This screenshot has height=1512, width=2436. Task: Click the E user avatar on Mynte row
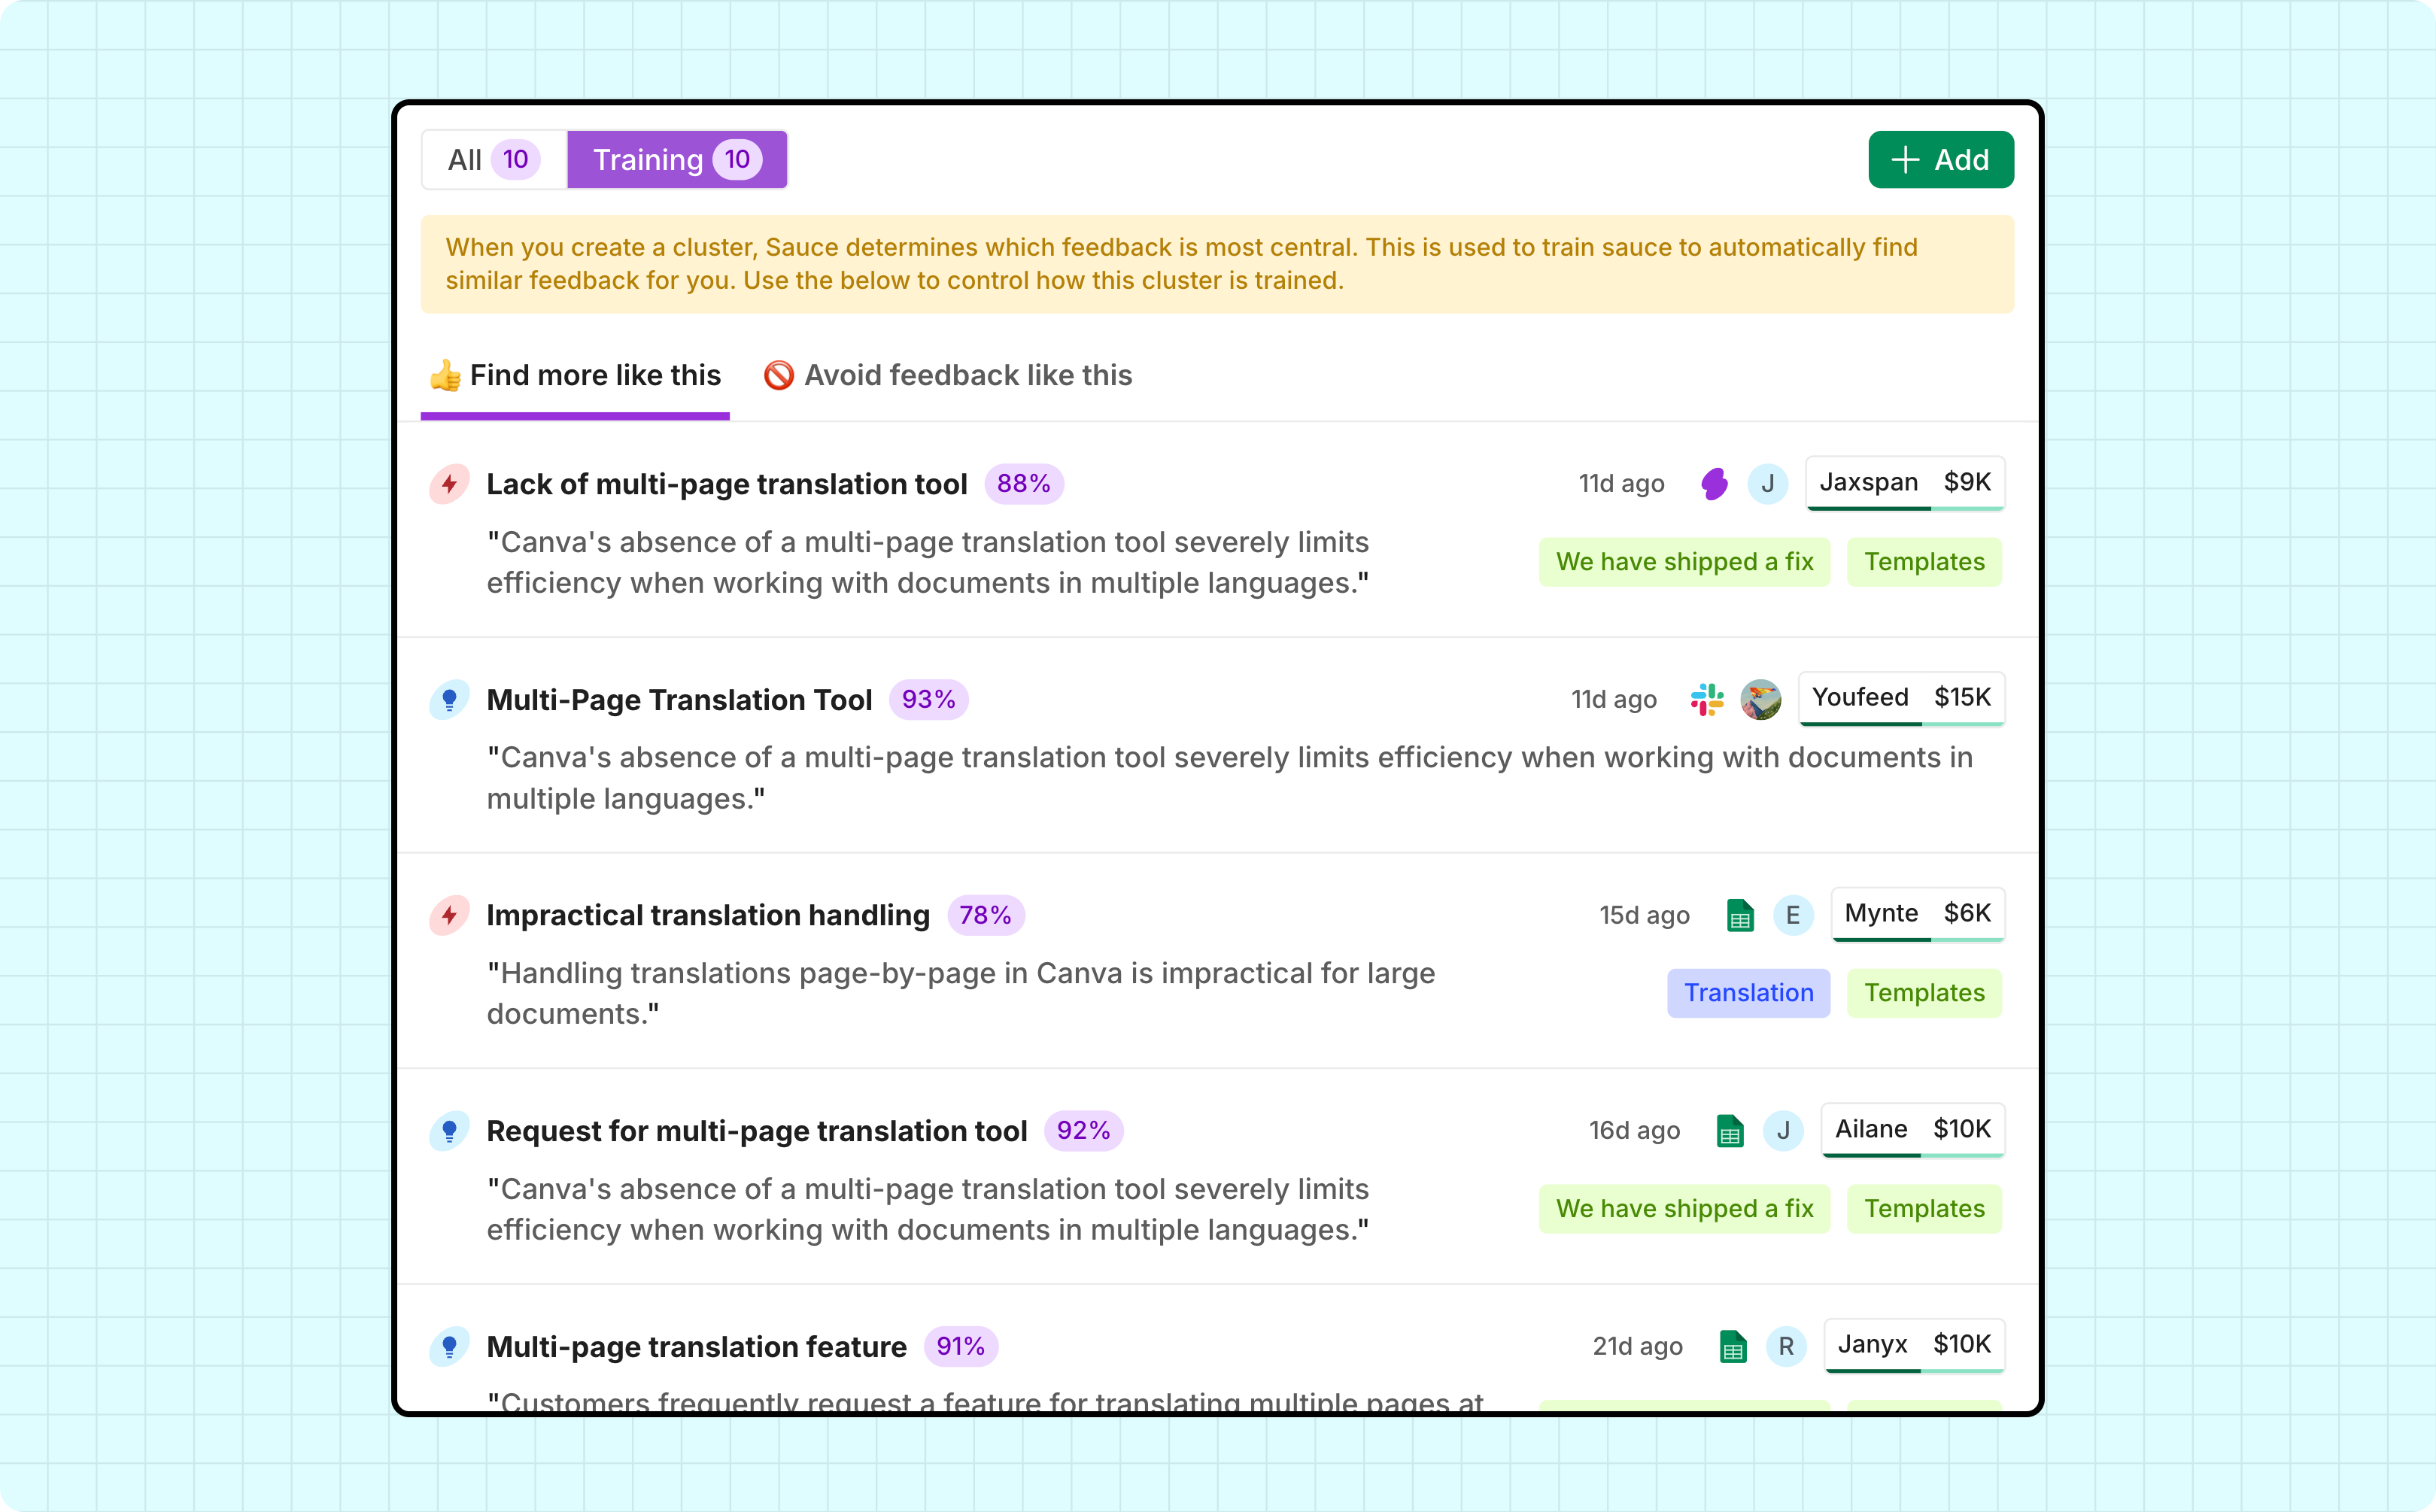[1793, 915]
